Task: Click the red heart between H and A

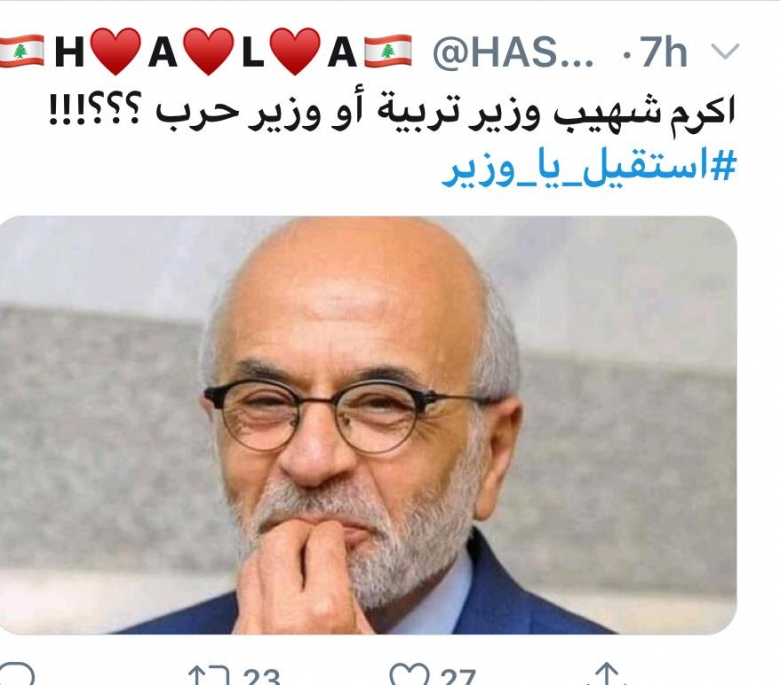Action: [116, 52]
